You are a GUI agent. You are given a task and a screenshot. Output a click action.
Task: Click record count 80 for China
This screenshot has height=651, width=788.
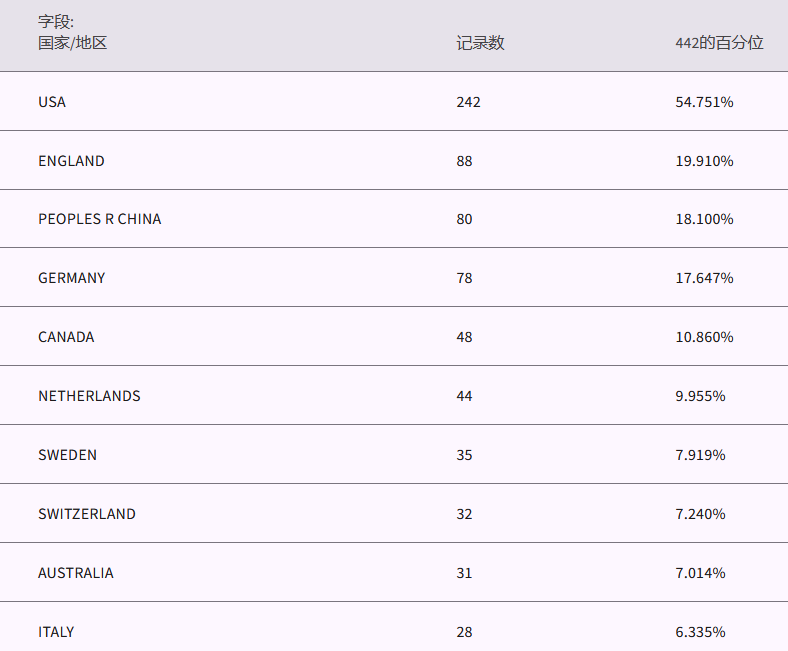pyautogui.click(x=464, y=219)
